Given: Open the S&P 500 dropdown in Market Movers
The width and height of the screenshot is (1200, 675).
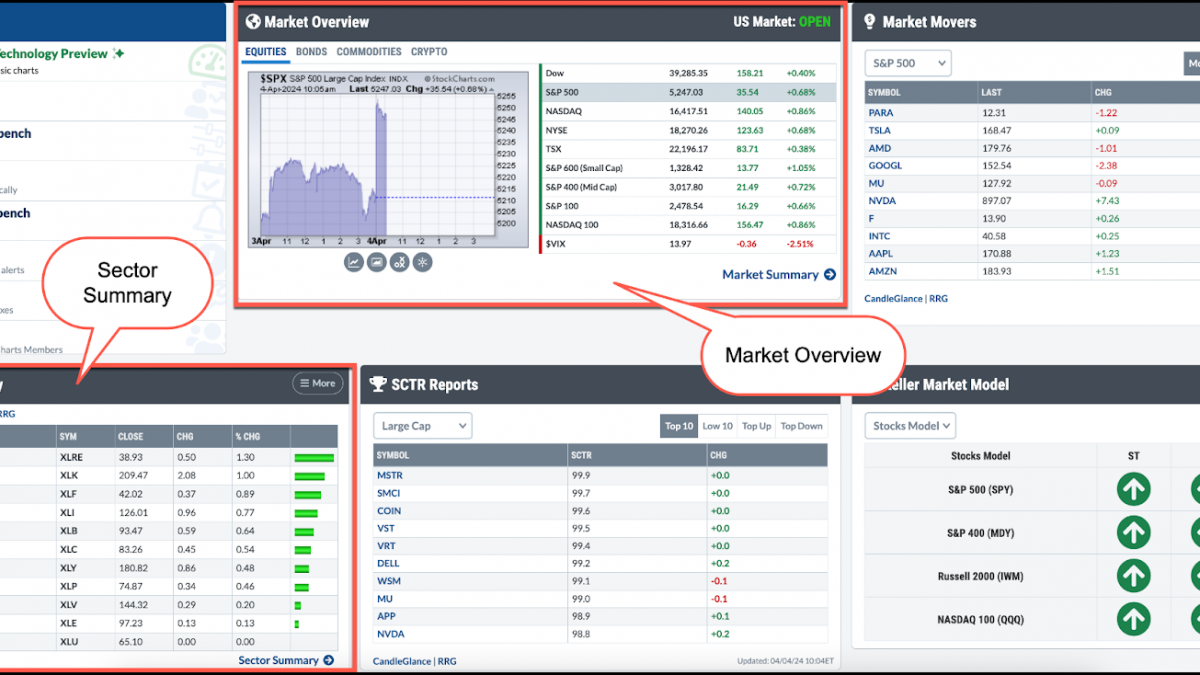Looking at the screenshot, I should tap(908, 63).
